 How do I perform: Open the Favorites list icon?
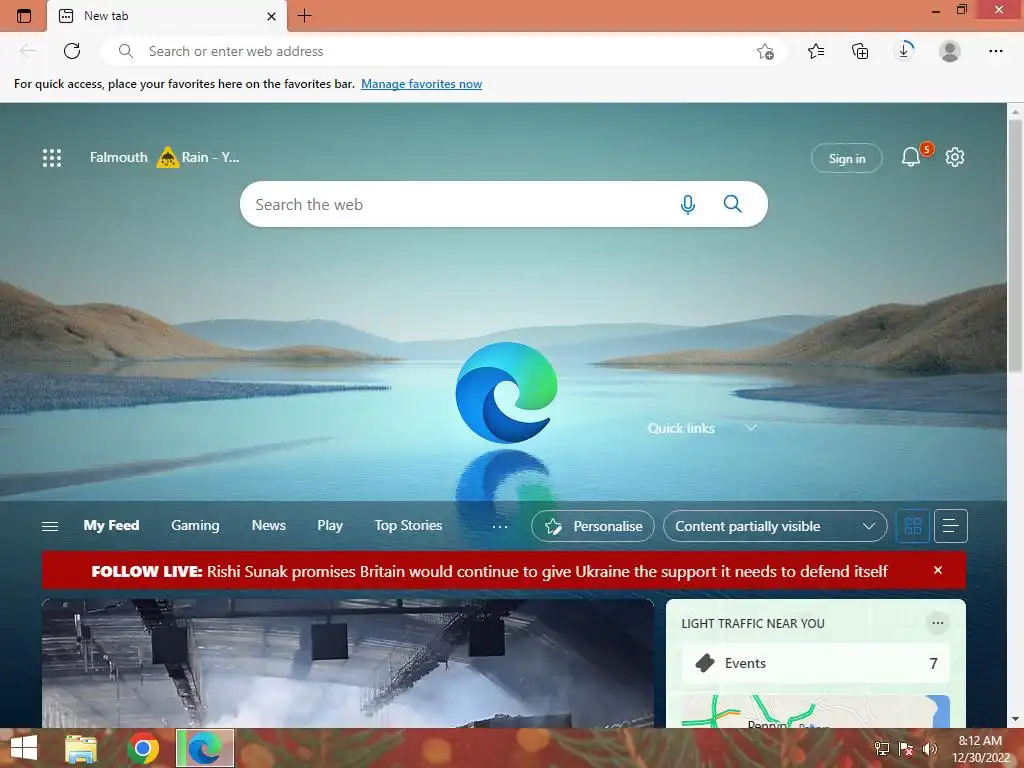(816, 51)
